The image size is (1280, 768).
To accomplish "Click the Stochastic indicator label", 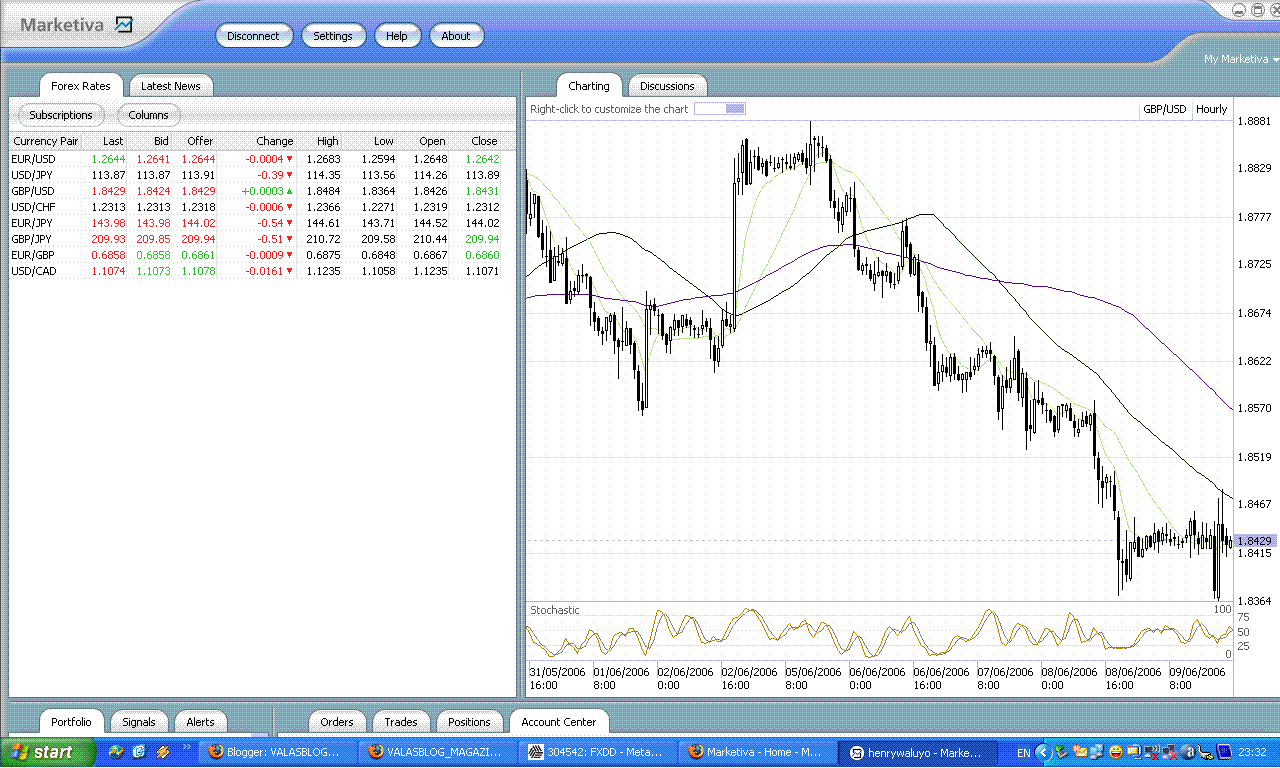I will click(555, 610).
